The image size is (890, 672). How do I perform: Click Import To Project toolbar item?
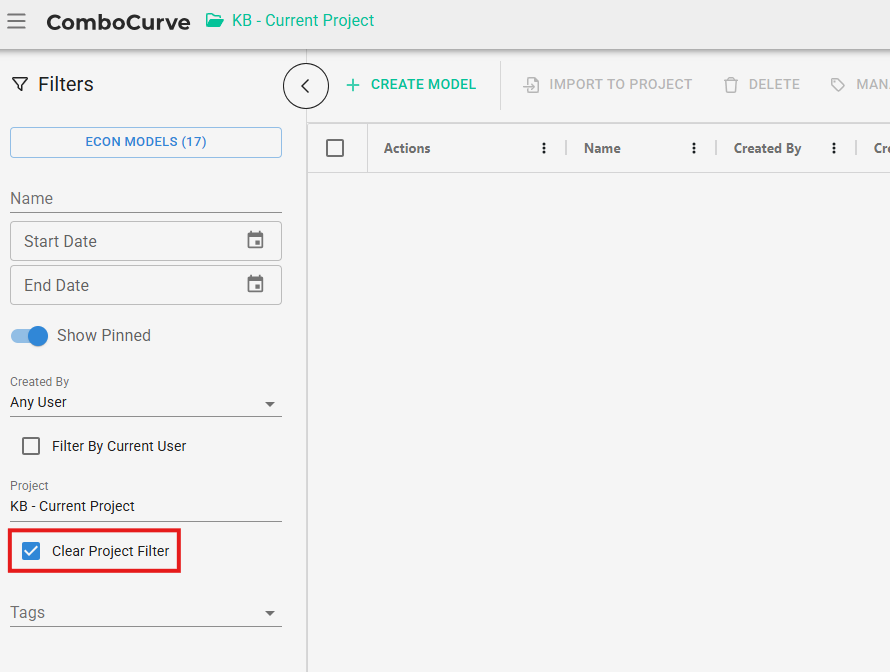tap(608, 85)
